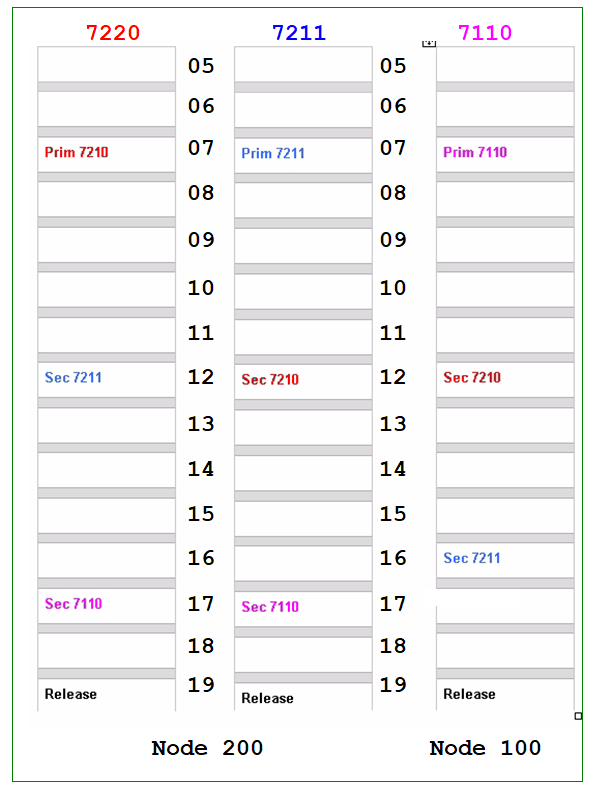Click Sec 7110 in the 7211 column
The width and height of the screenshot is (594, 792).
tap(270, 607)
